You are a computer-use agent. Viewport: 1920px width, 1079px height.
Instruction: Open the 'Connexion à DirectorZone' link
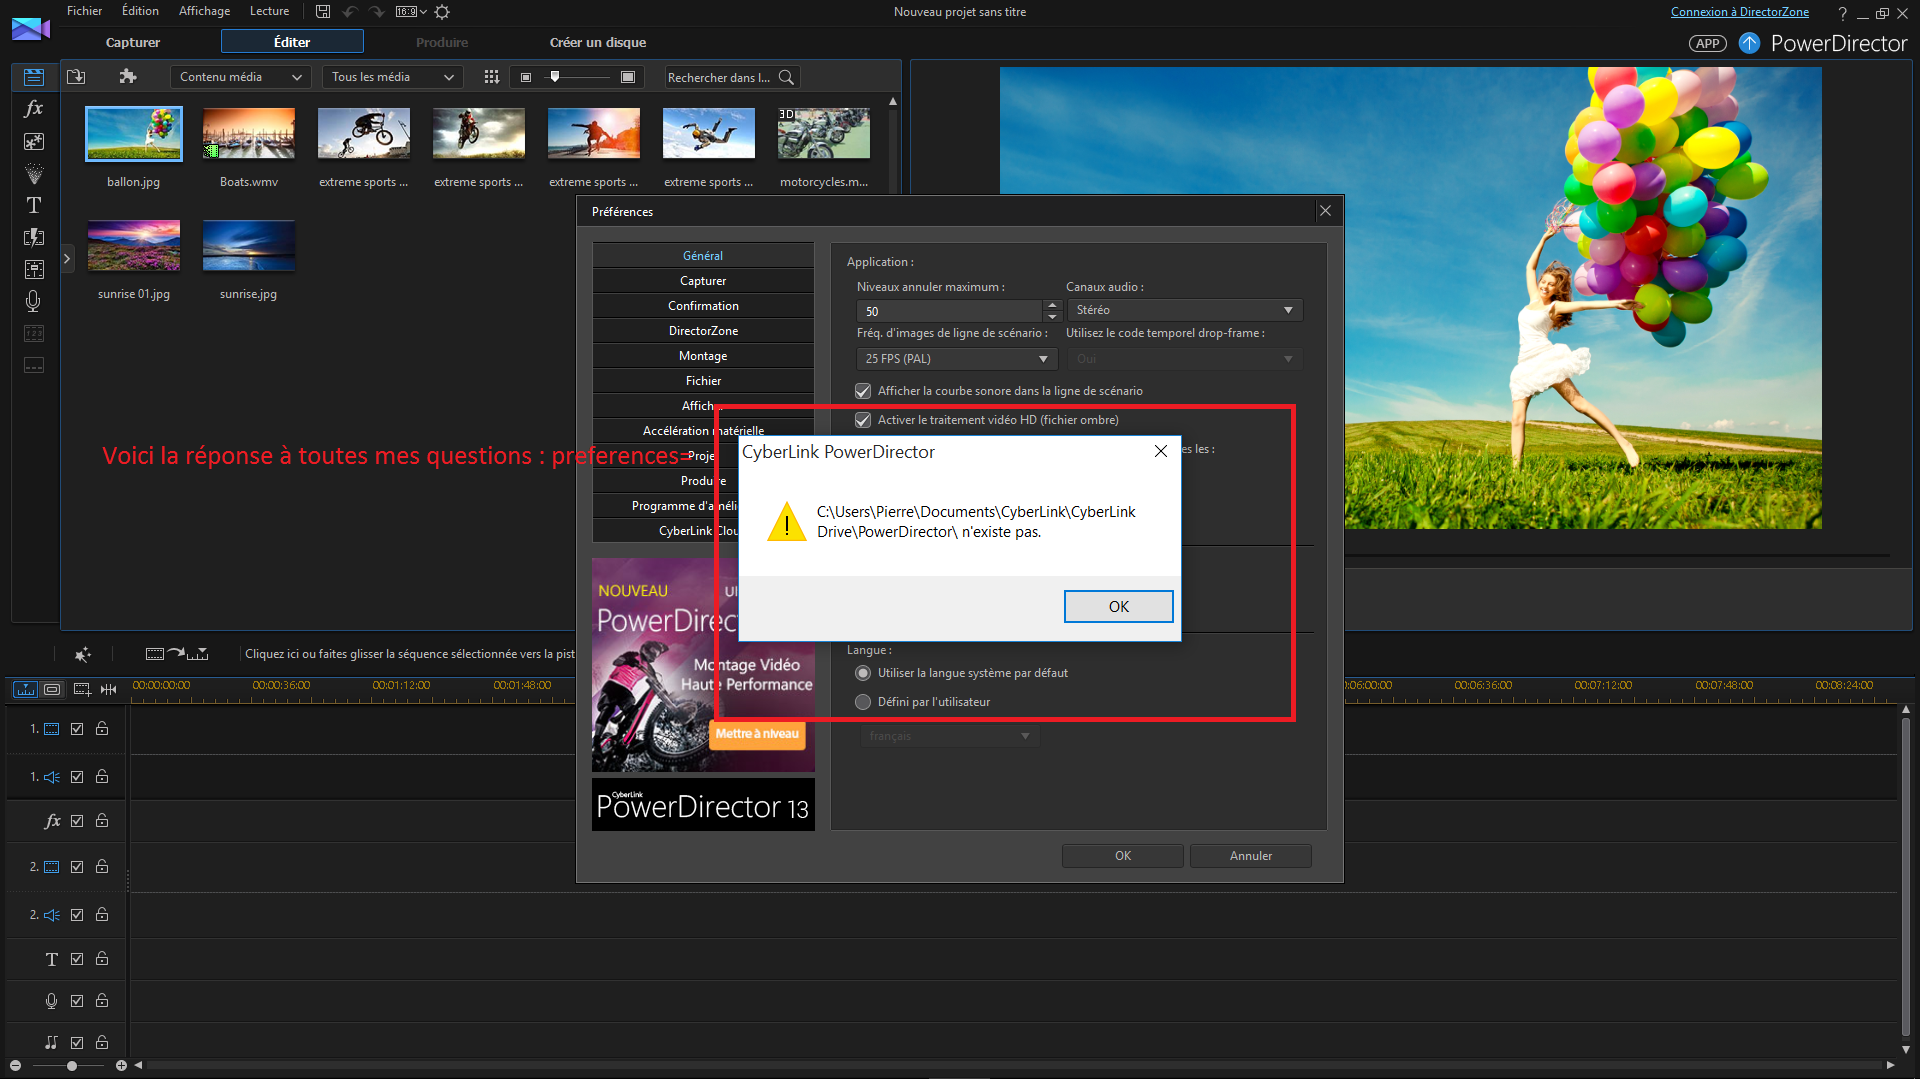pyautogui.click(x=1740, y=12)
